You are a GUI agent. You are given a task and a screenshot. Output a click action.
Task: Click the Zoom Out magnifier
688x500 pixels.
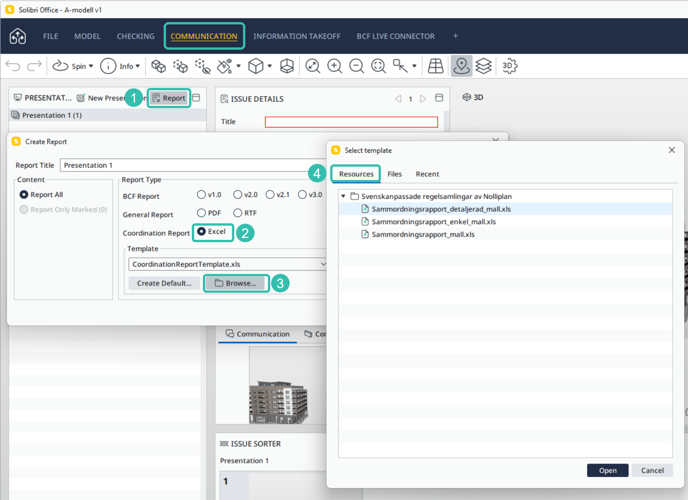click(356, 66)
